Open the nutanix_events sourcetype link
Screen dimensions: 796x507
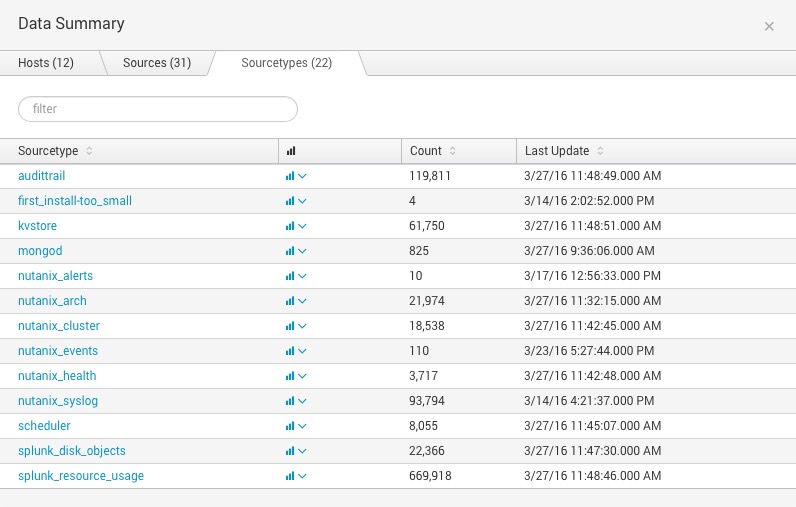tap(58, 351)
